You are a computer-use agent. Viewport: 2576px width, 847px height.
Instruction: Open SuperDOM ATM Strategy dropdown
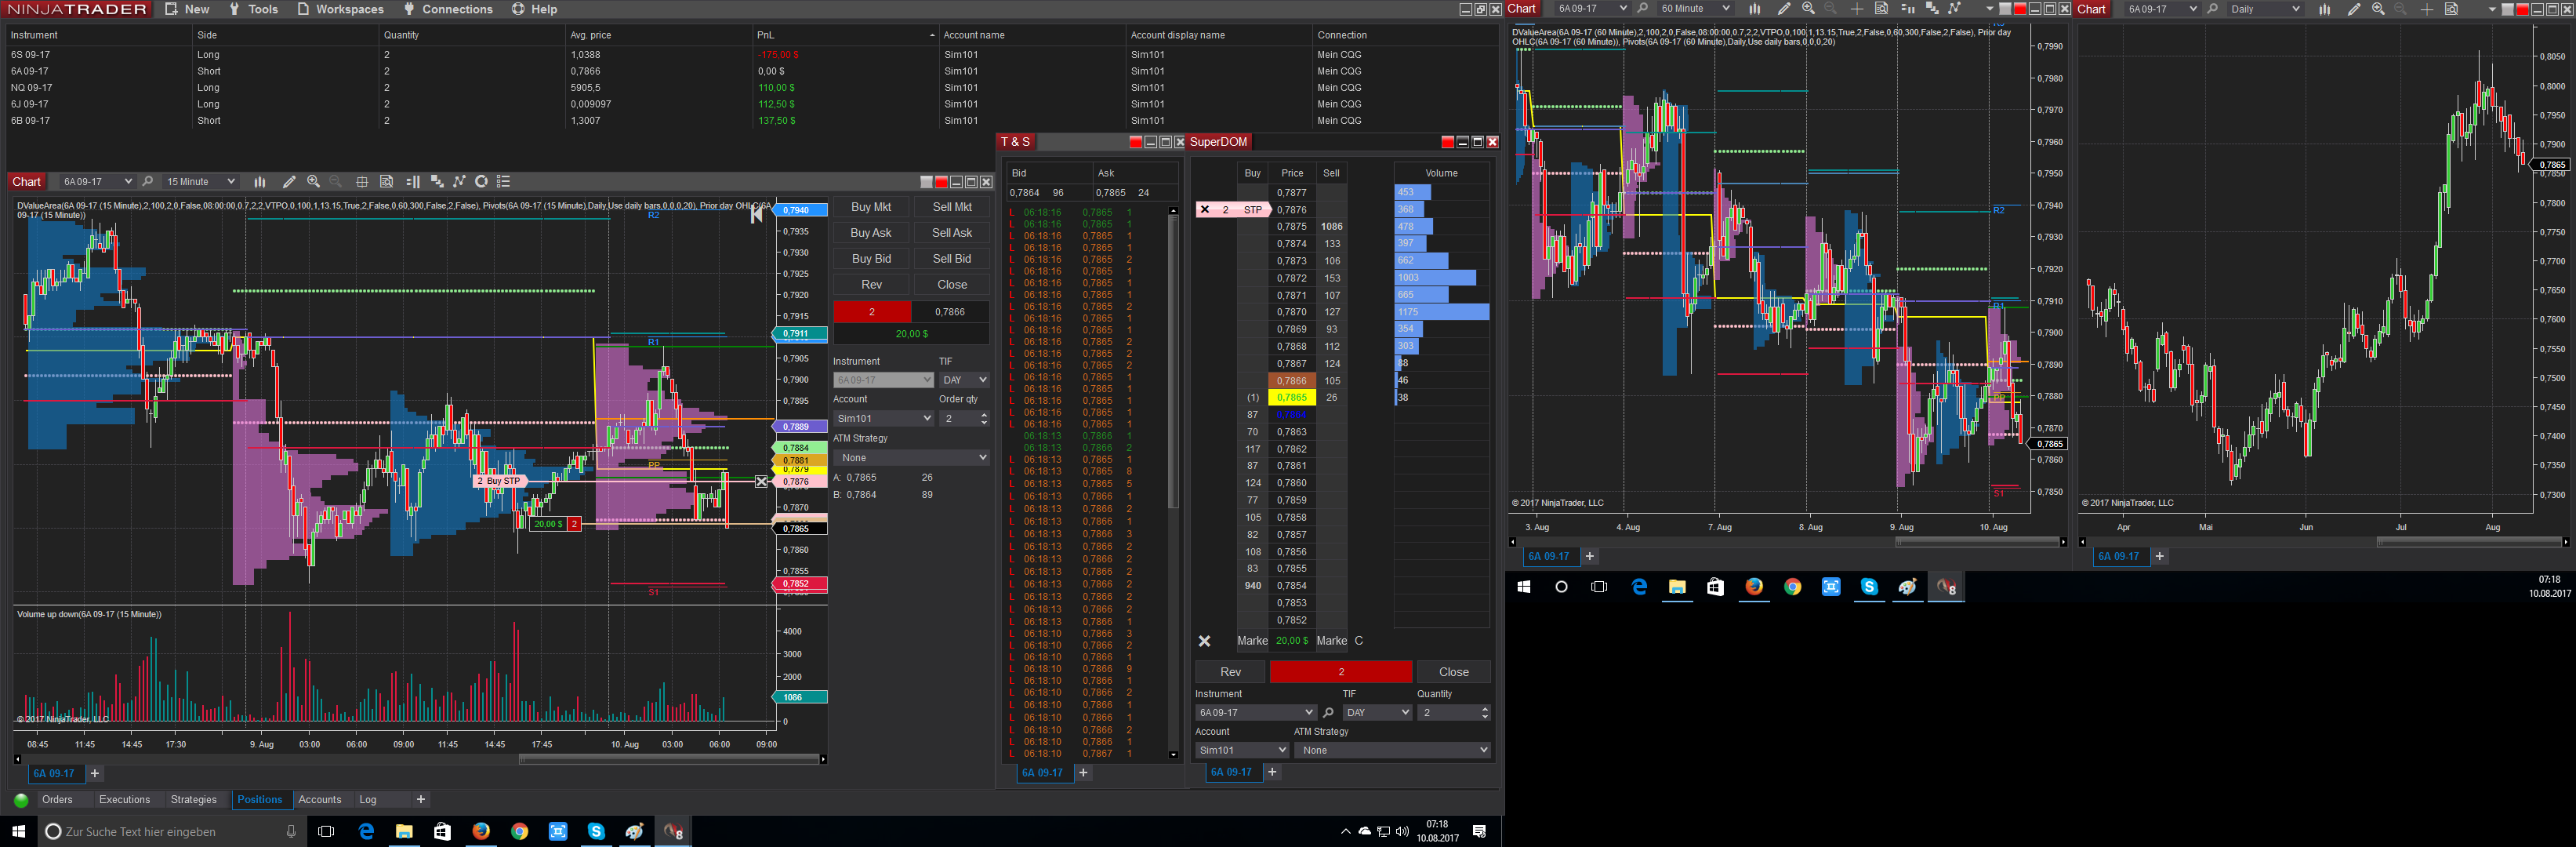click(x=1392, y=750)
